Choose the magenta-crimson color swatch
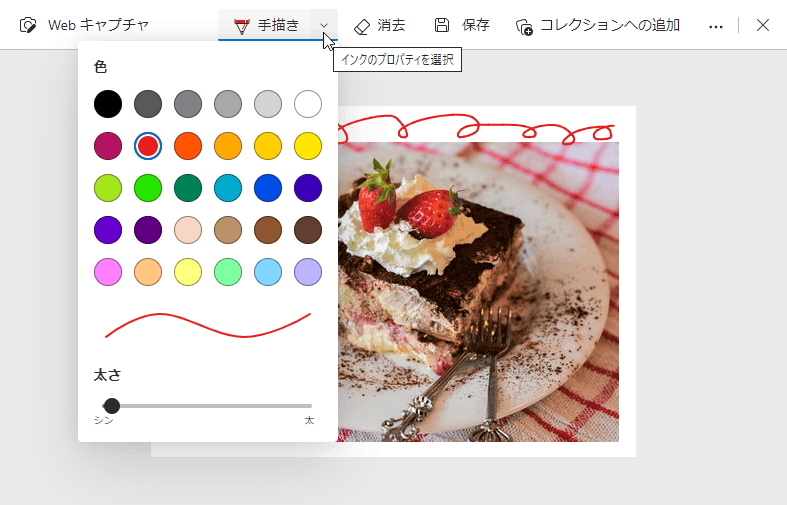Viewport: 787px width, 505px height. tap(108, 146)
